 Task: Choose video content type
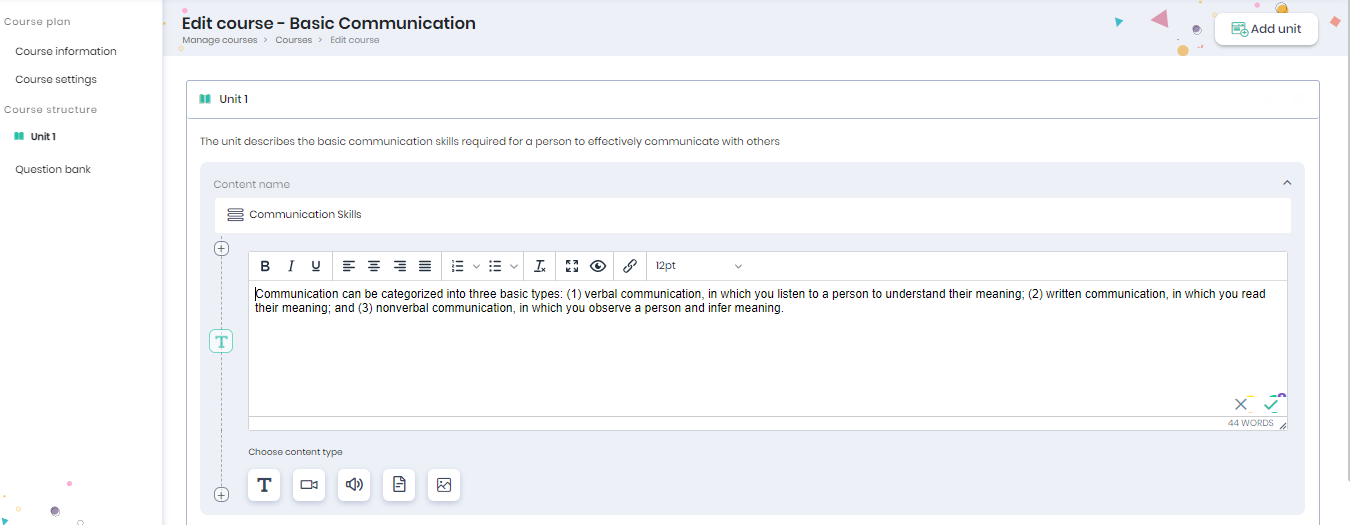309,485
